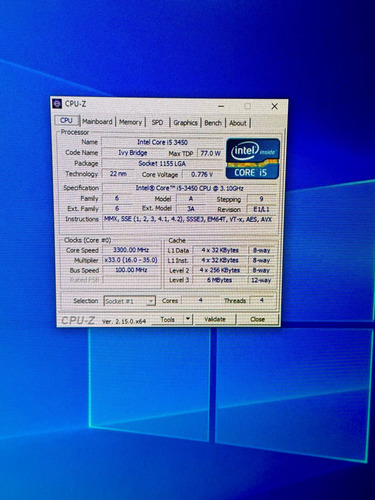This screenshot has width=375, height=500.
Task: Open the SPD tab
Action: click(x=157, y=122)
